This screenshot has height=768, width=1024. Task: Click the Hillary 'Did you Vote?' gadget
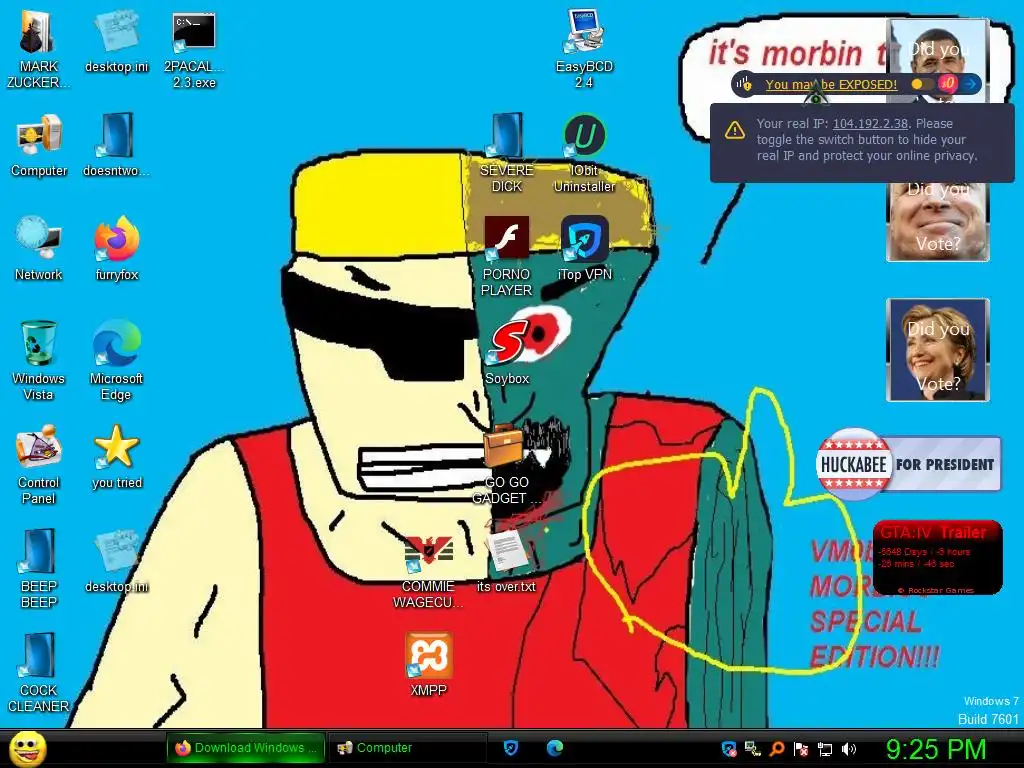(x=938, y=350)
